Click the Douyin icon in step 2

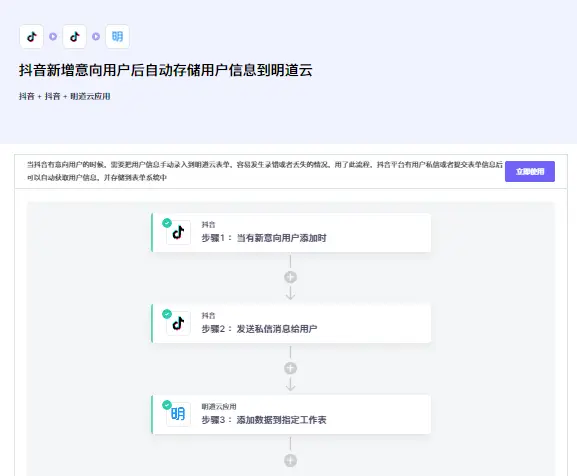(178, 323)
